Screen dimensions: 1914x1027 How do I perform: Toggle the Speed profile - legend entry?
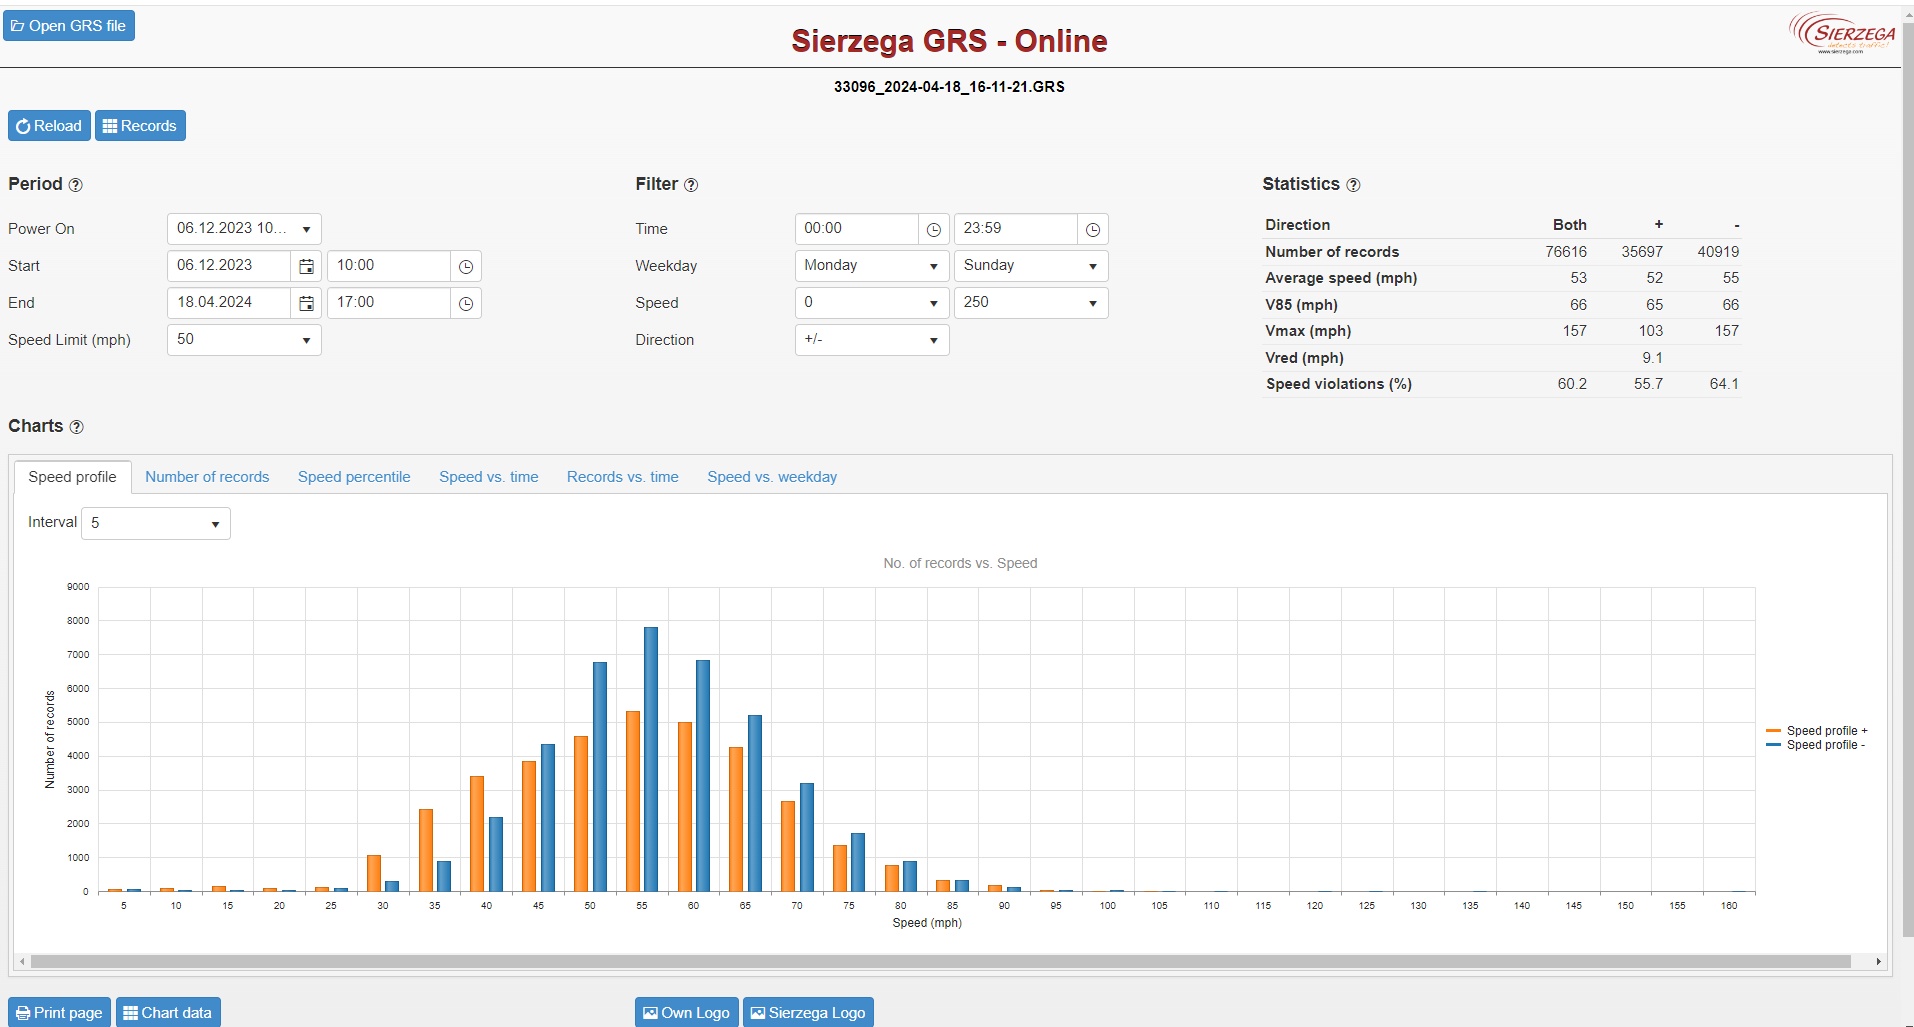tap(1816, 745)
